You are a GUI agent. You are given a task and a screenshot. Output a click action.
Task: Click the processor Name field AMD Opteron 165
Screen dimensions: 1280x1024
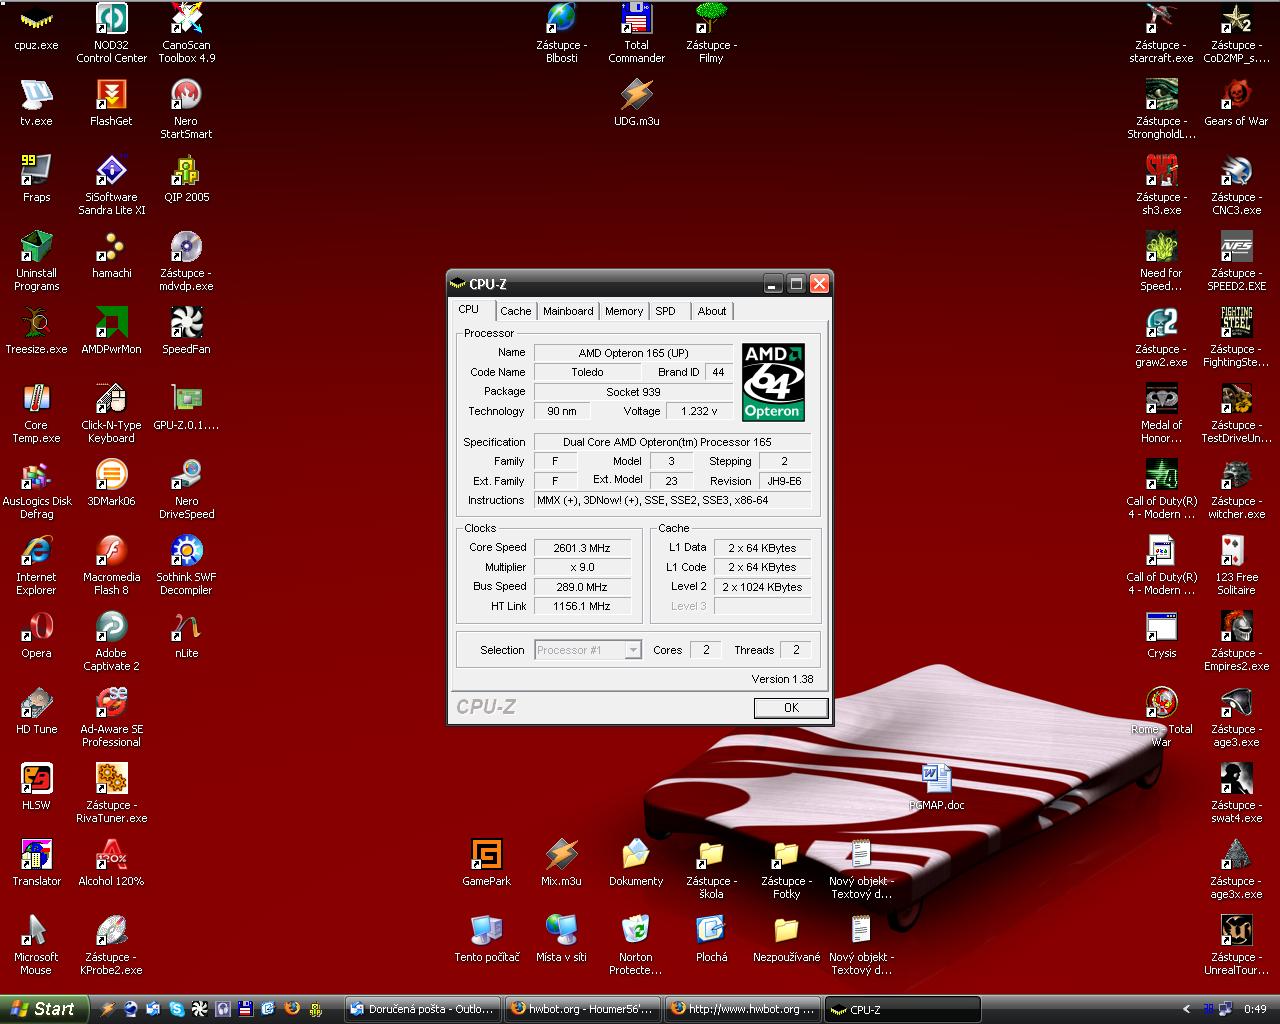coord(633,353)
